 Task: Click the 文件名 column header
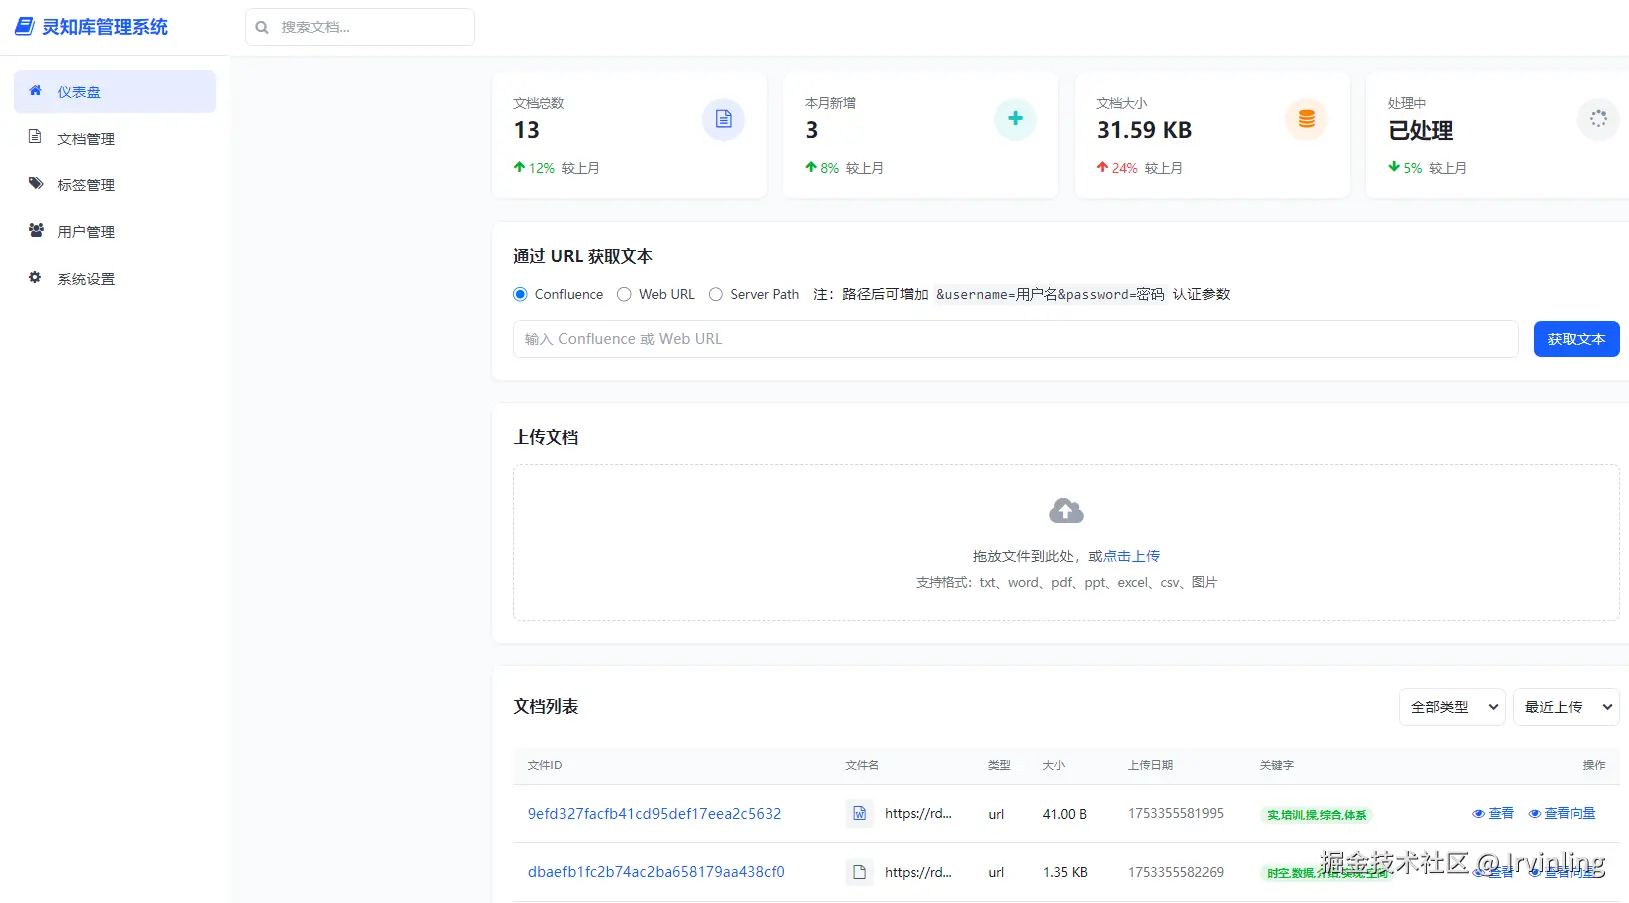(862, 766)
